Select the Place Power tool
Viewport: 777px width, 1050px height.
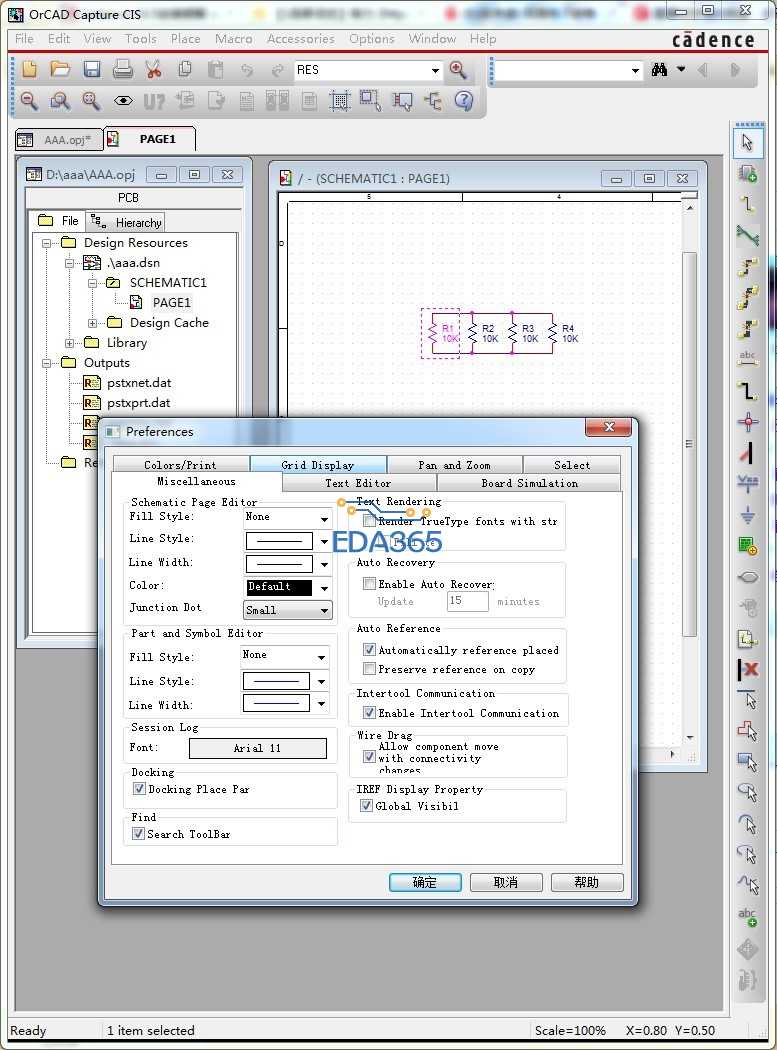[x=748, y=483]
